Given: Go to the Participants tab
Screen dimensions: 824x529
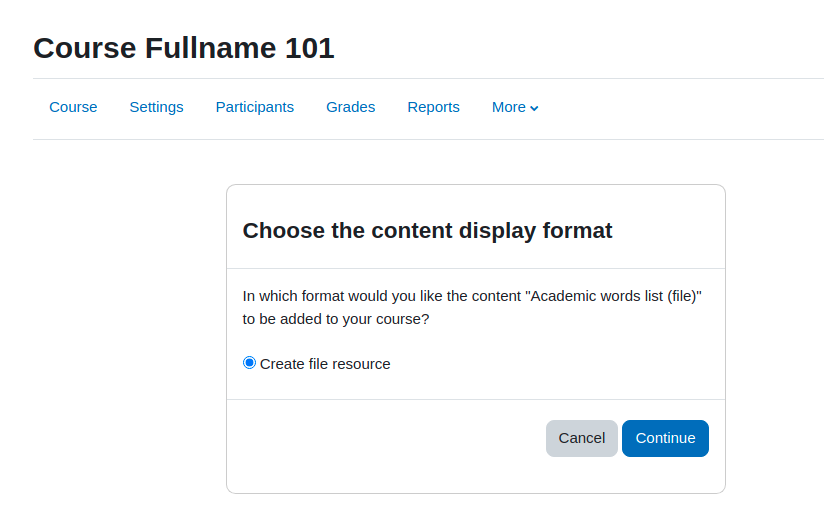Looking at the screenshot, I should click(255, 107).
